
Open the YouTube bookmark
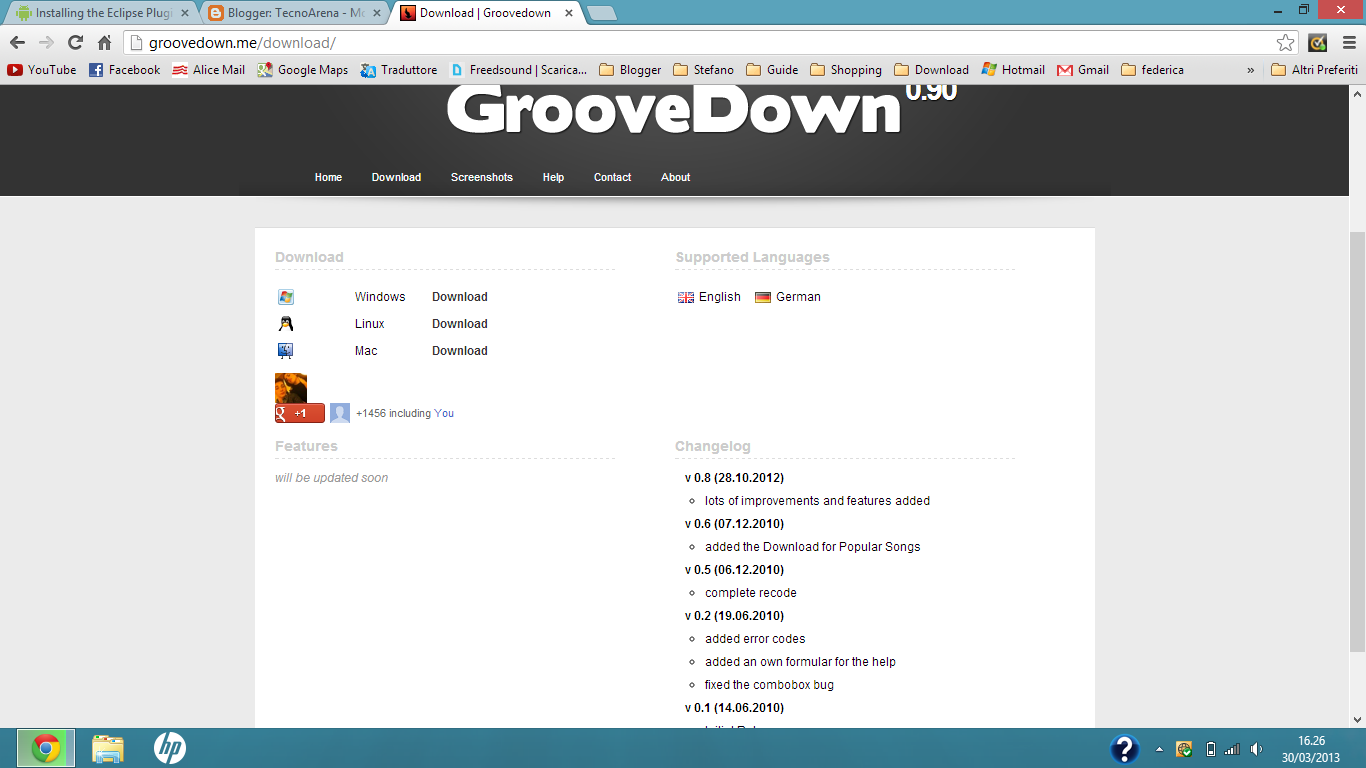coord(42,70)
